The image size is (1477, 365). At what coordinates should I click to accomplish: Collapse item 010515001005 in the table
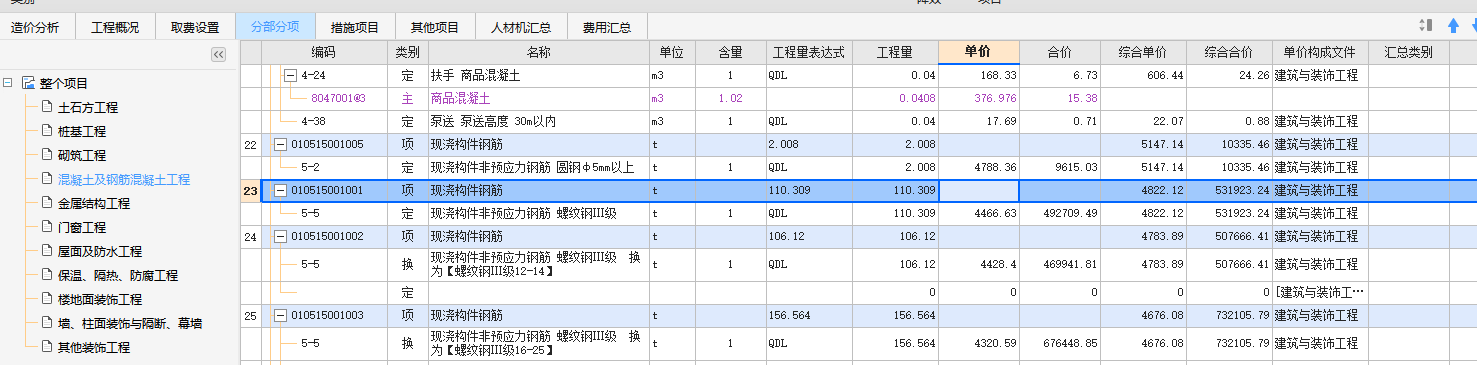click(280, 144)
